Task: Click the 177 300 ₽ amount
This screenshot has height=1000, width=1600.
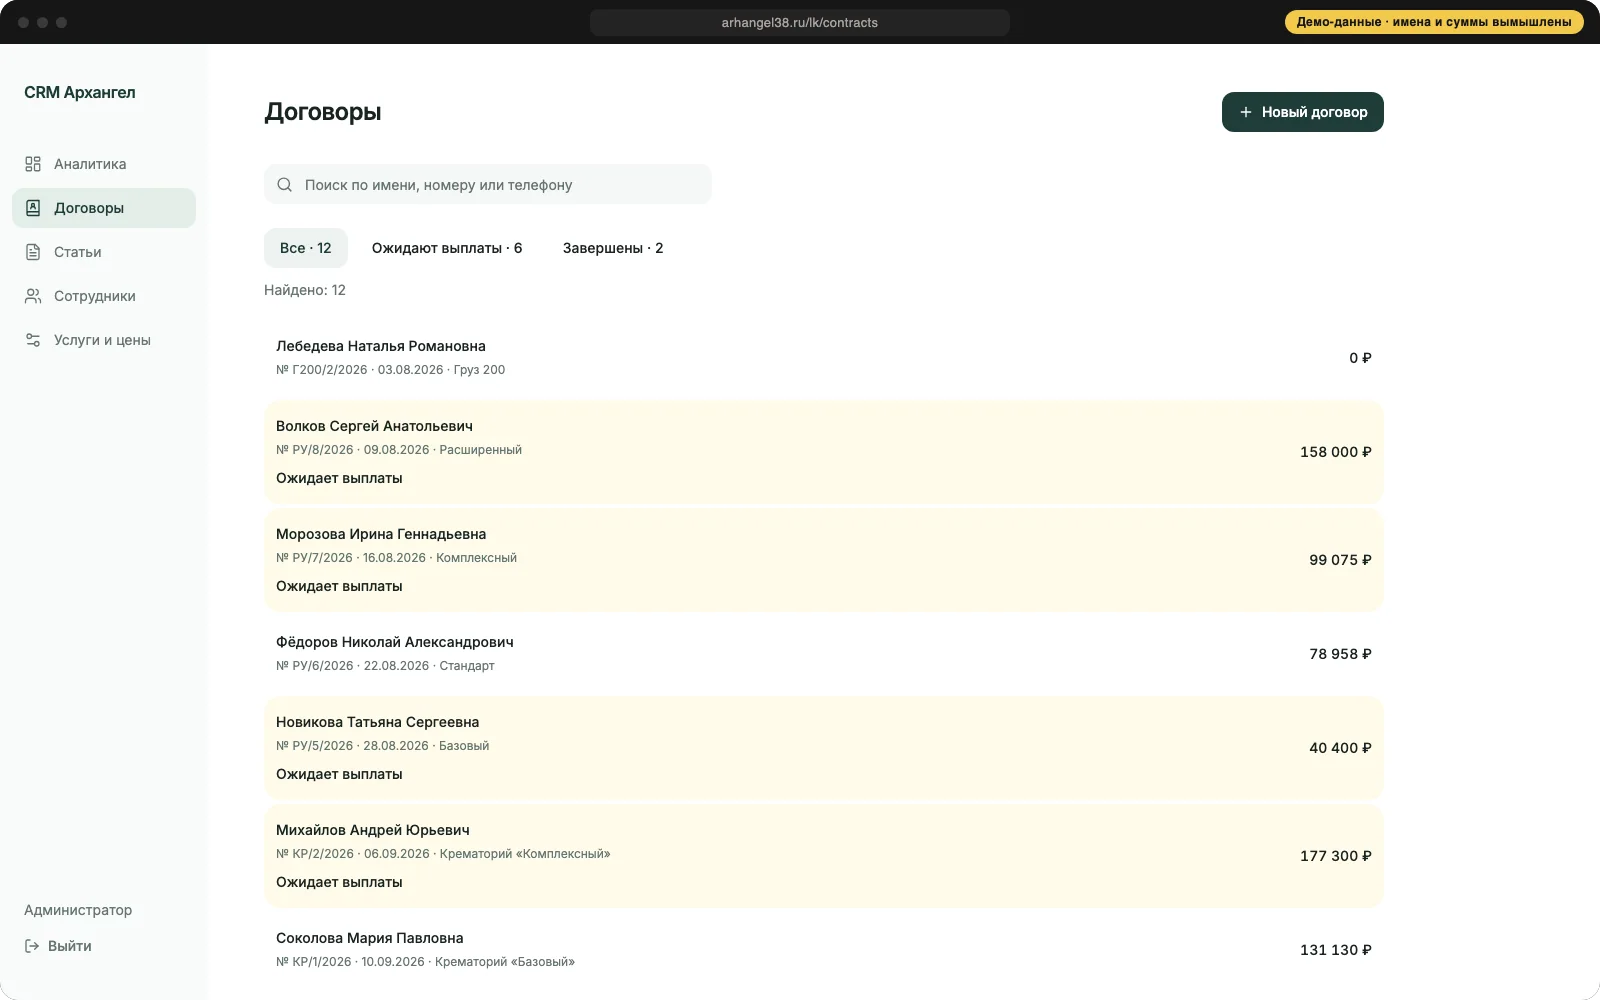Action: [x=1336, y=856]
